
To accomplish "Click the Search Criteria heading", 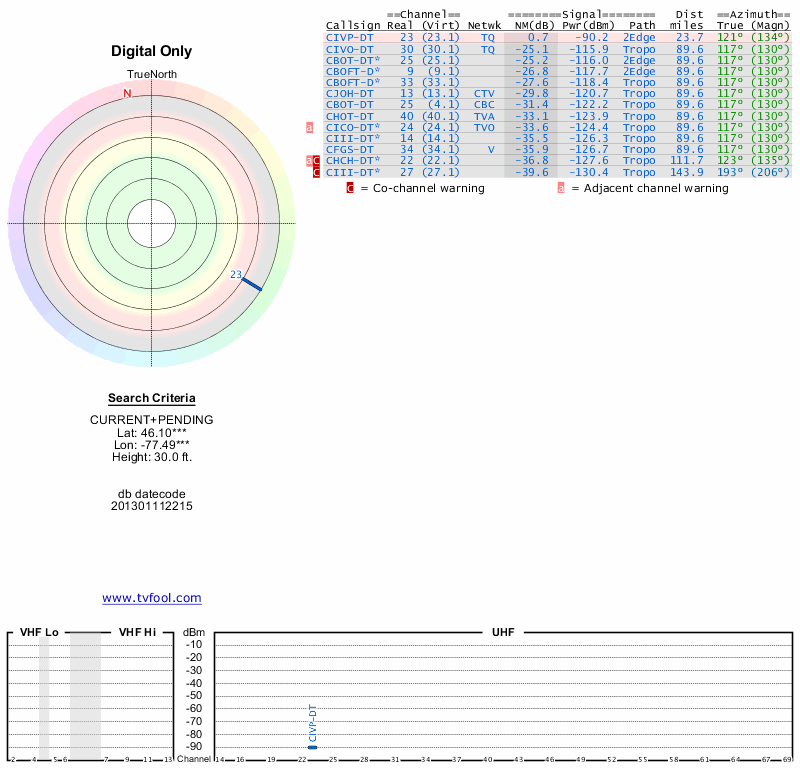I will point(152,398).
